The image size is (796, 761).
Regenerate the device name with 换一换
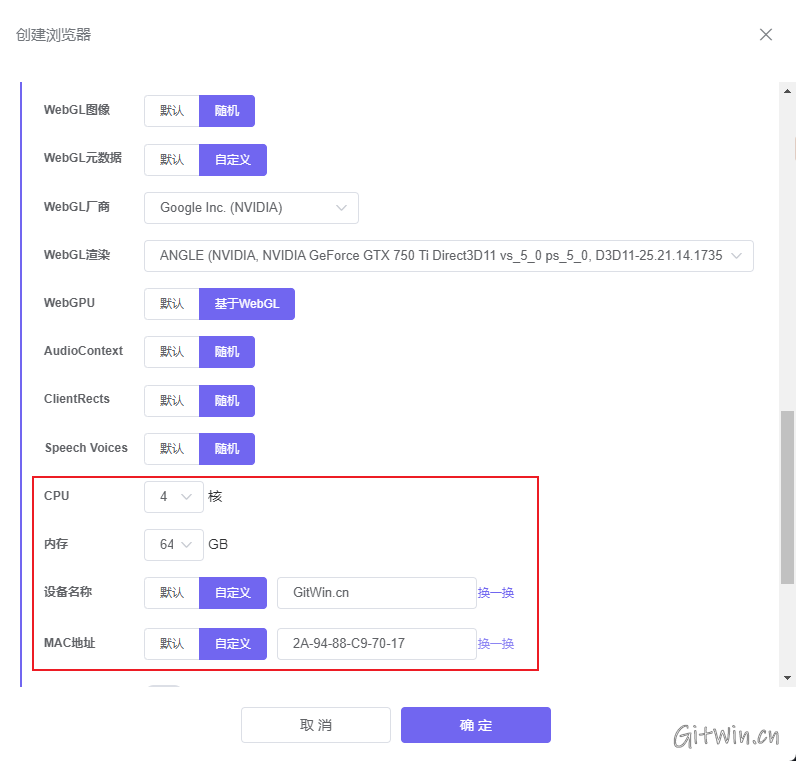pos(496,593)
